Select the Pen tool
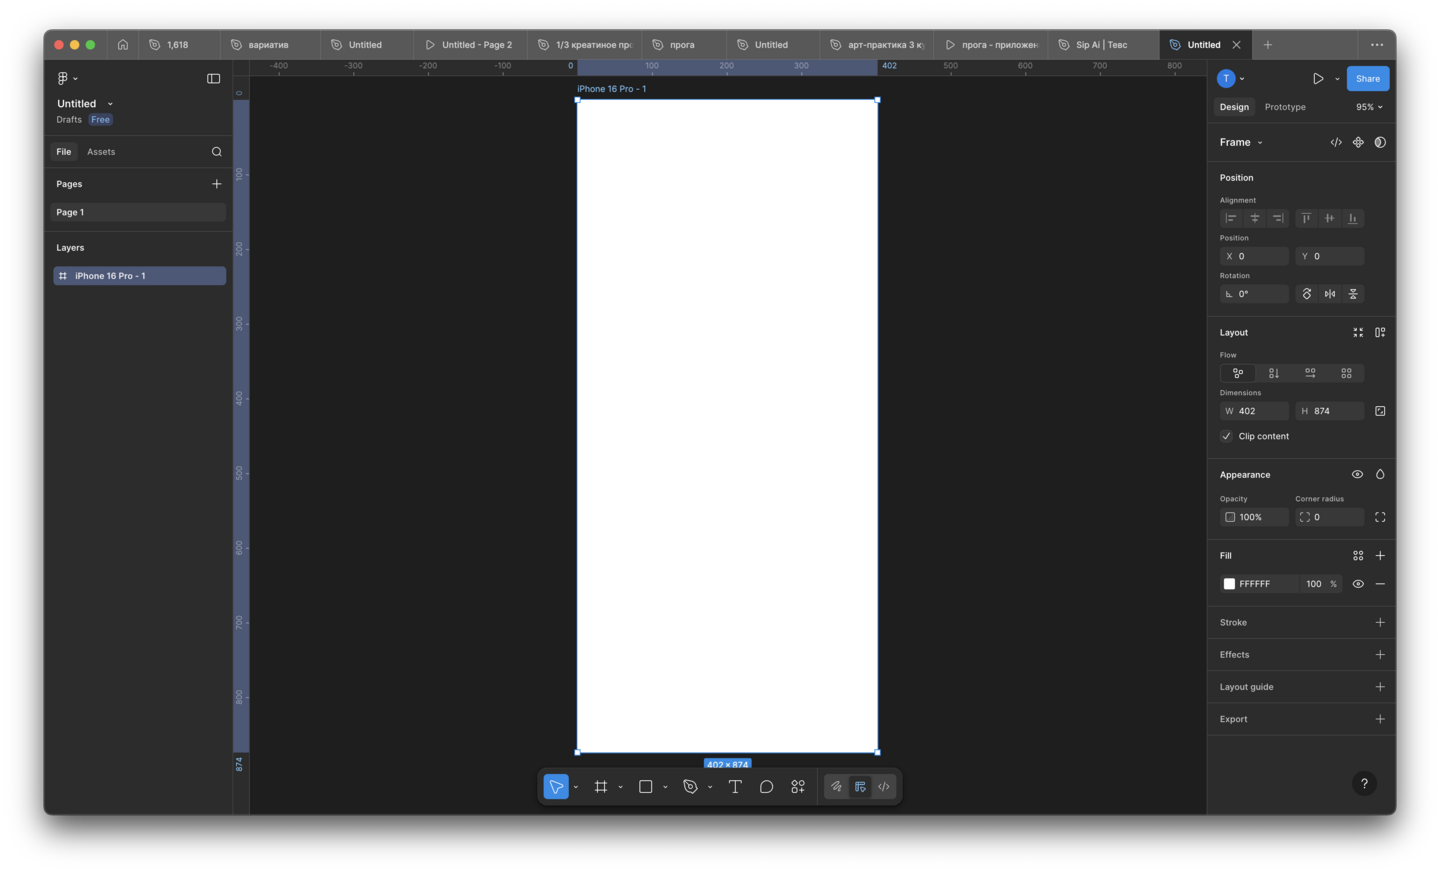The width and height of the screenshot is (1440, 873). click(690, 787)
